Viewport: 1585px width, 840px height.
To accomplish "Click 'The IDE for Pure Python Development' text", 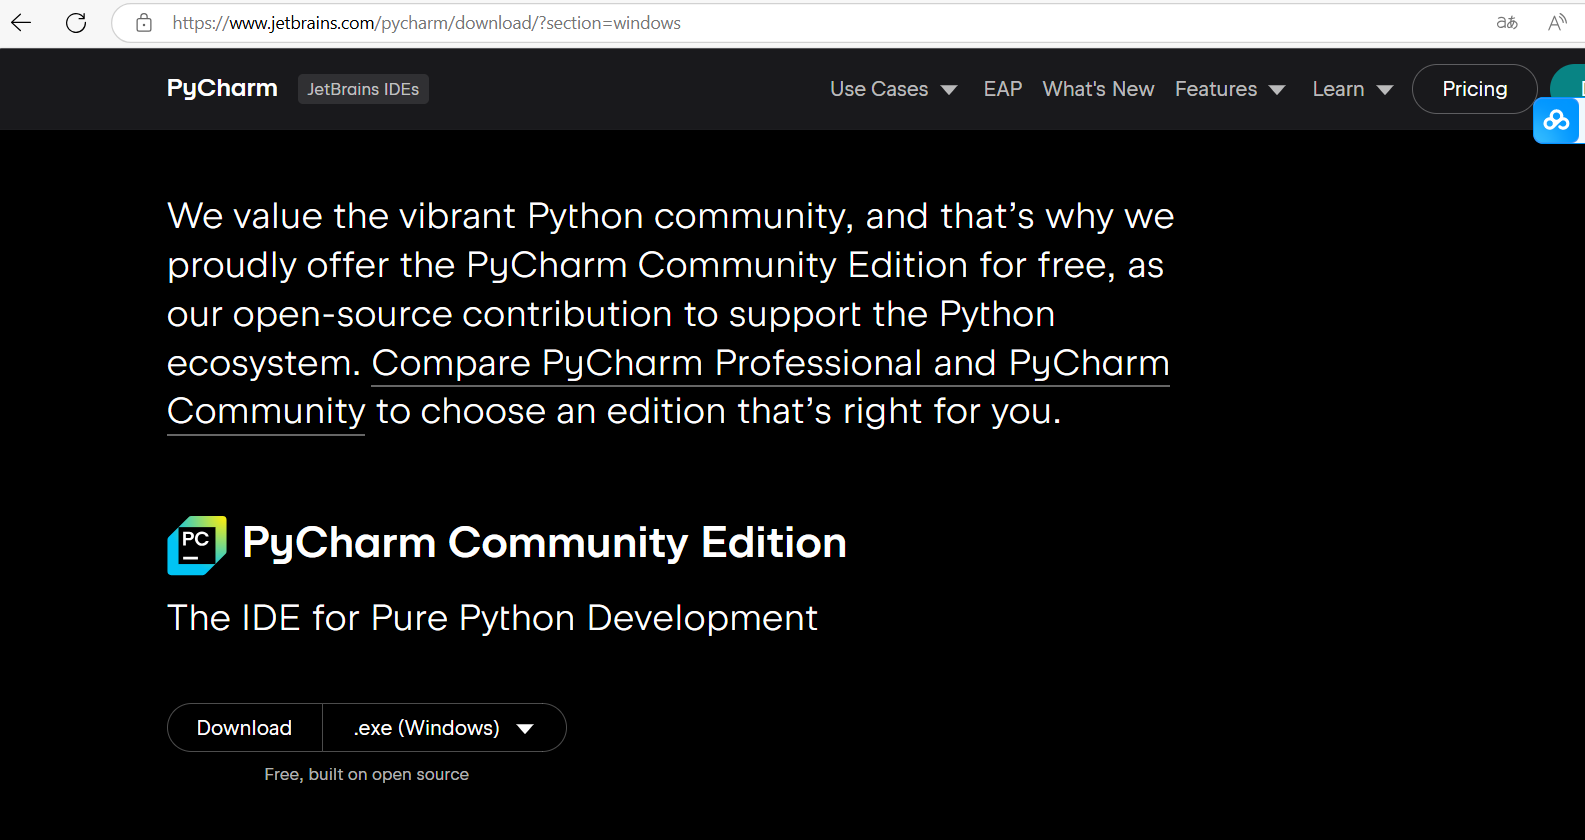I will (x=492, y=618).
